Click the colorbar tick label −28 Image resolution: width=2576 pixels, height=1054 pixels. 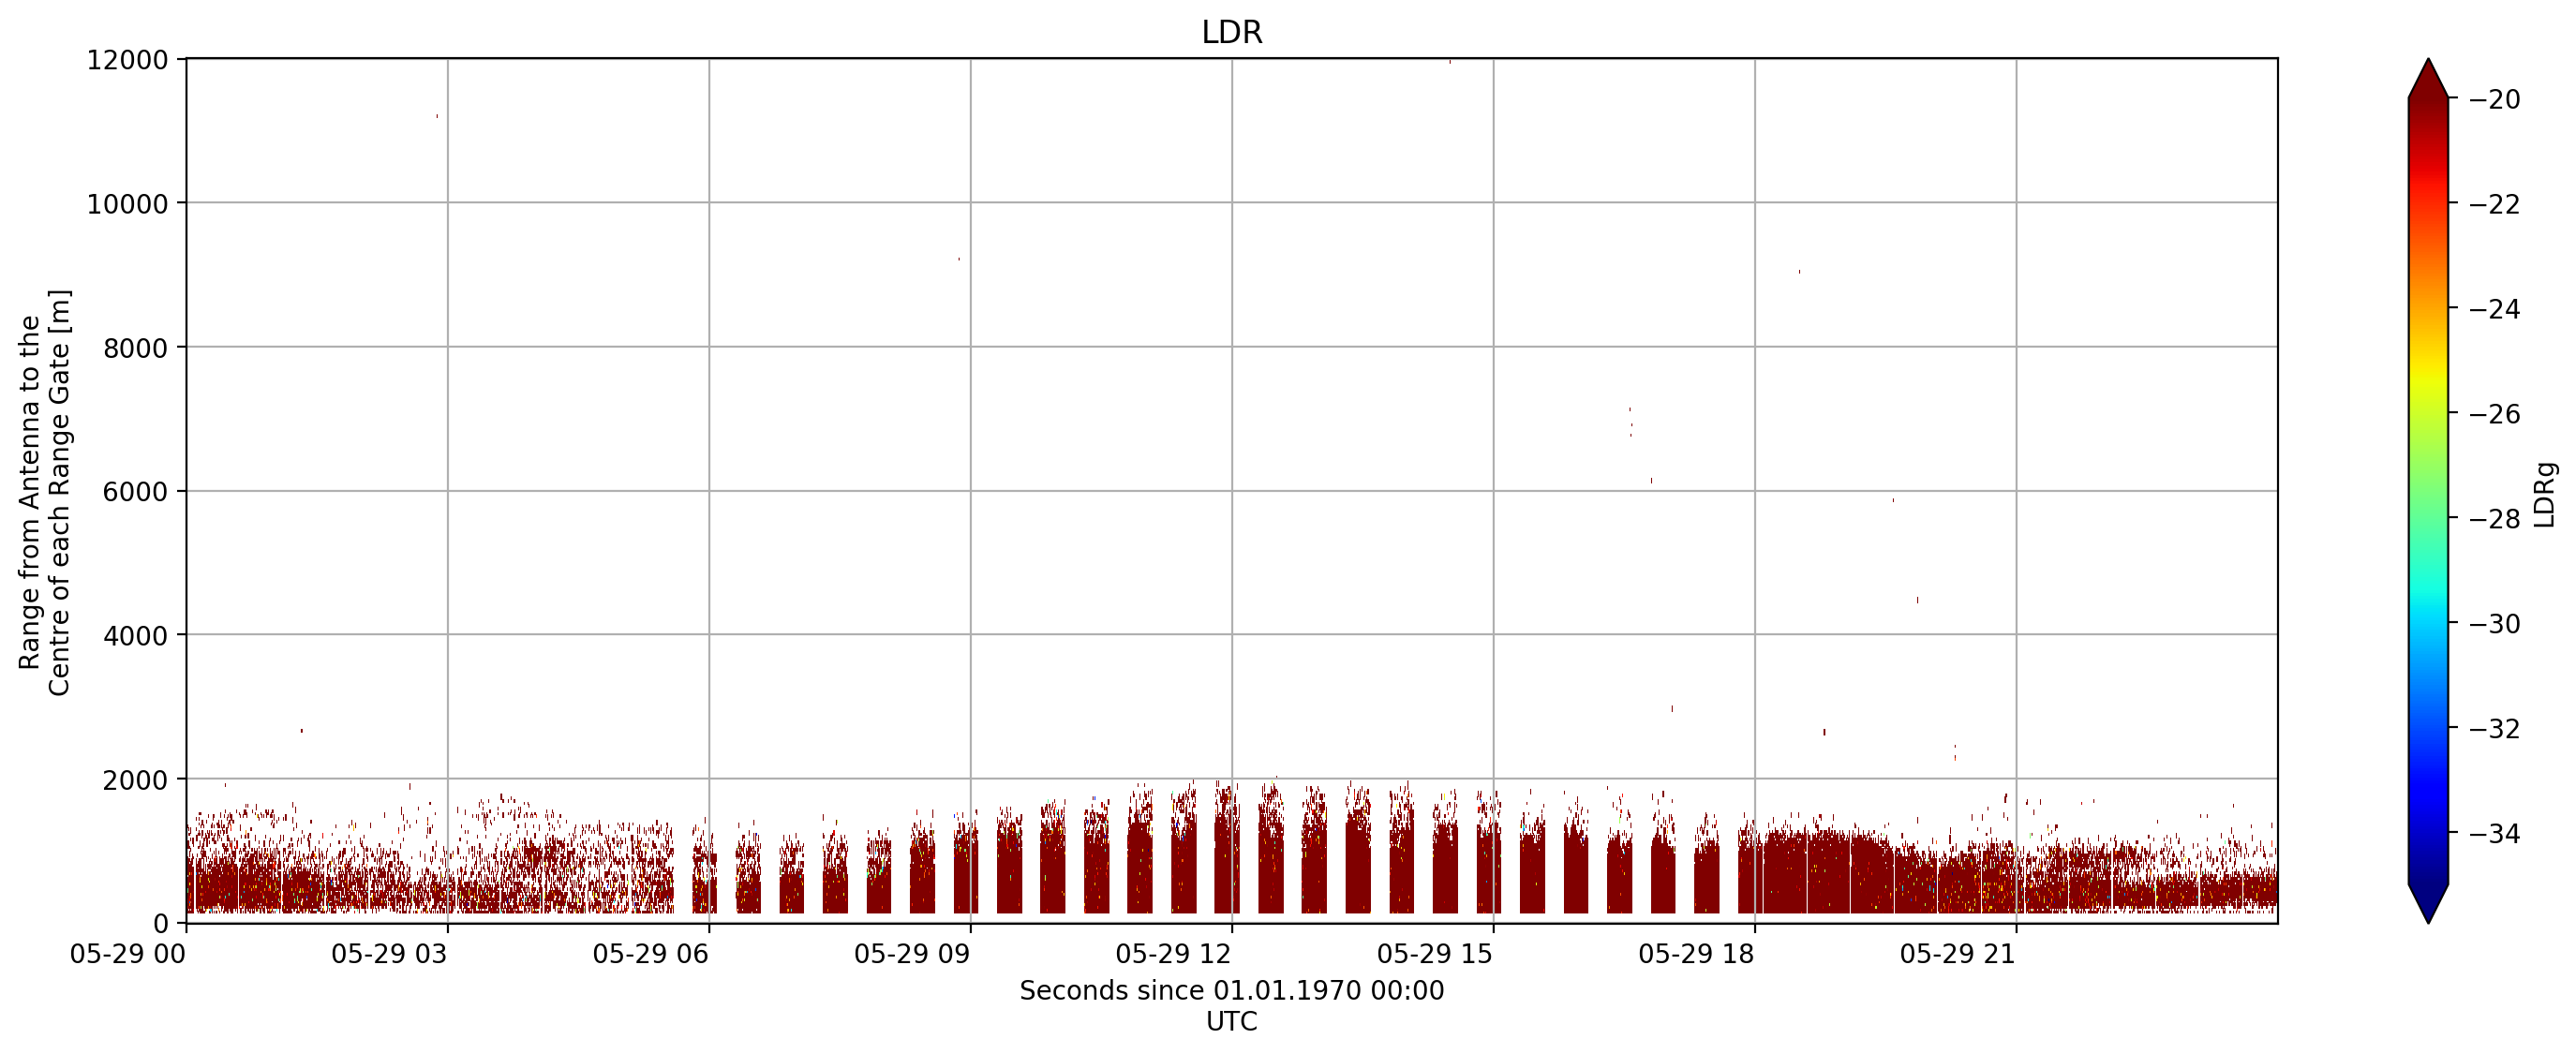(x=2495, y=519)
